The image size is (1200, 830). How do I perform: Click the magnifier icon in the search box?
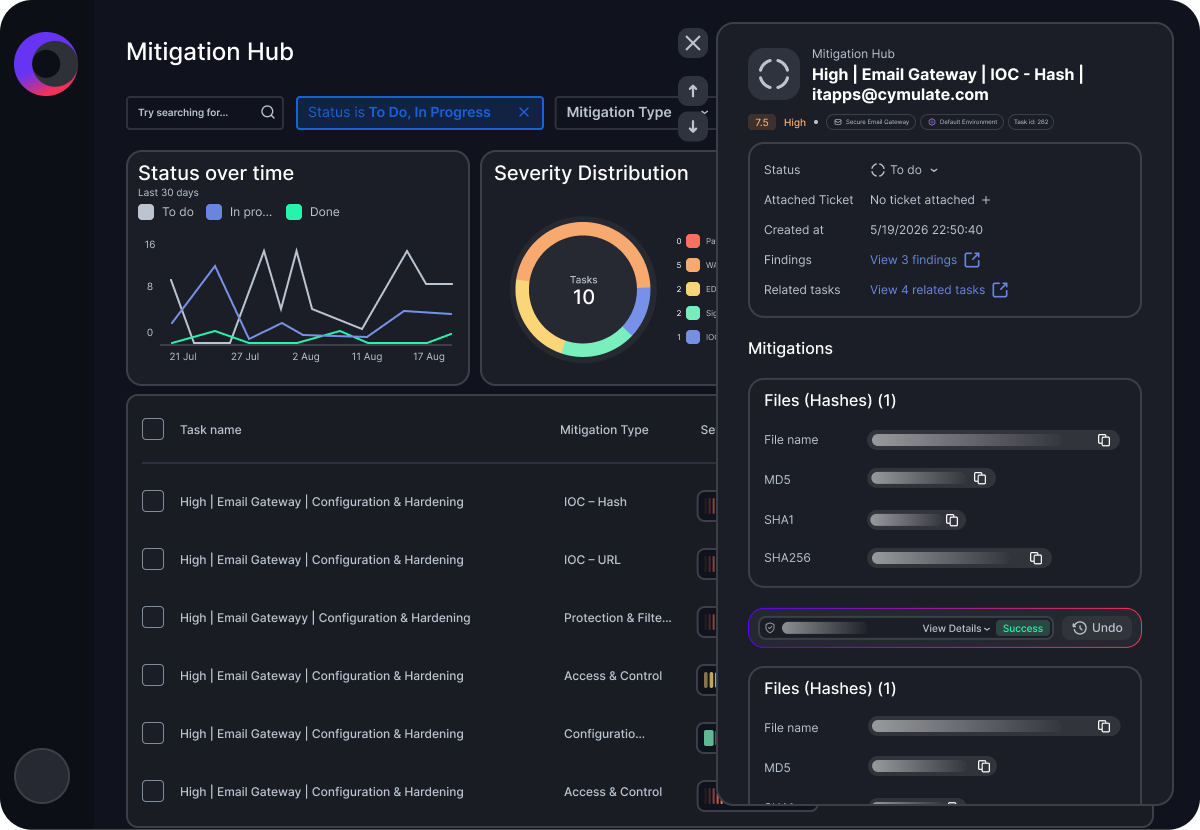[x=268, y=113]
